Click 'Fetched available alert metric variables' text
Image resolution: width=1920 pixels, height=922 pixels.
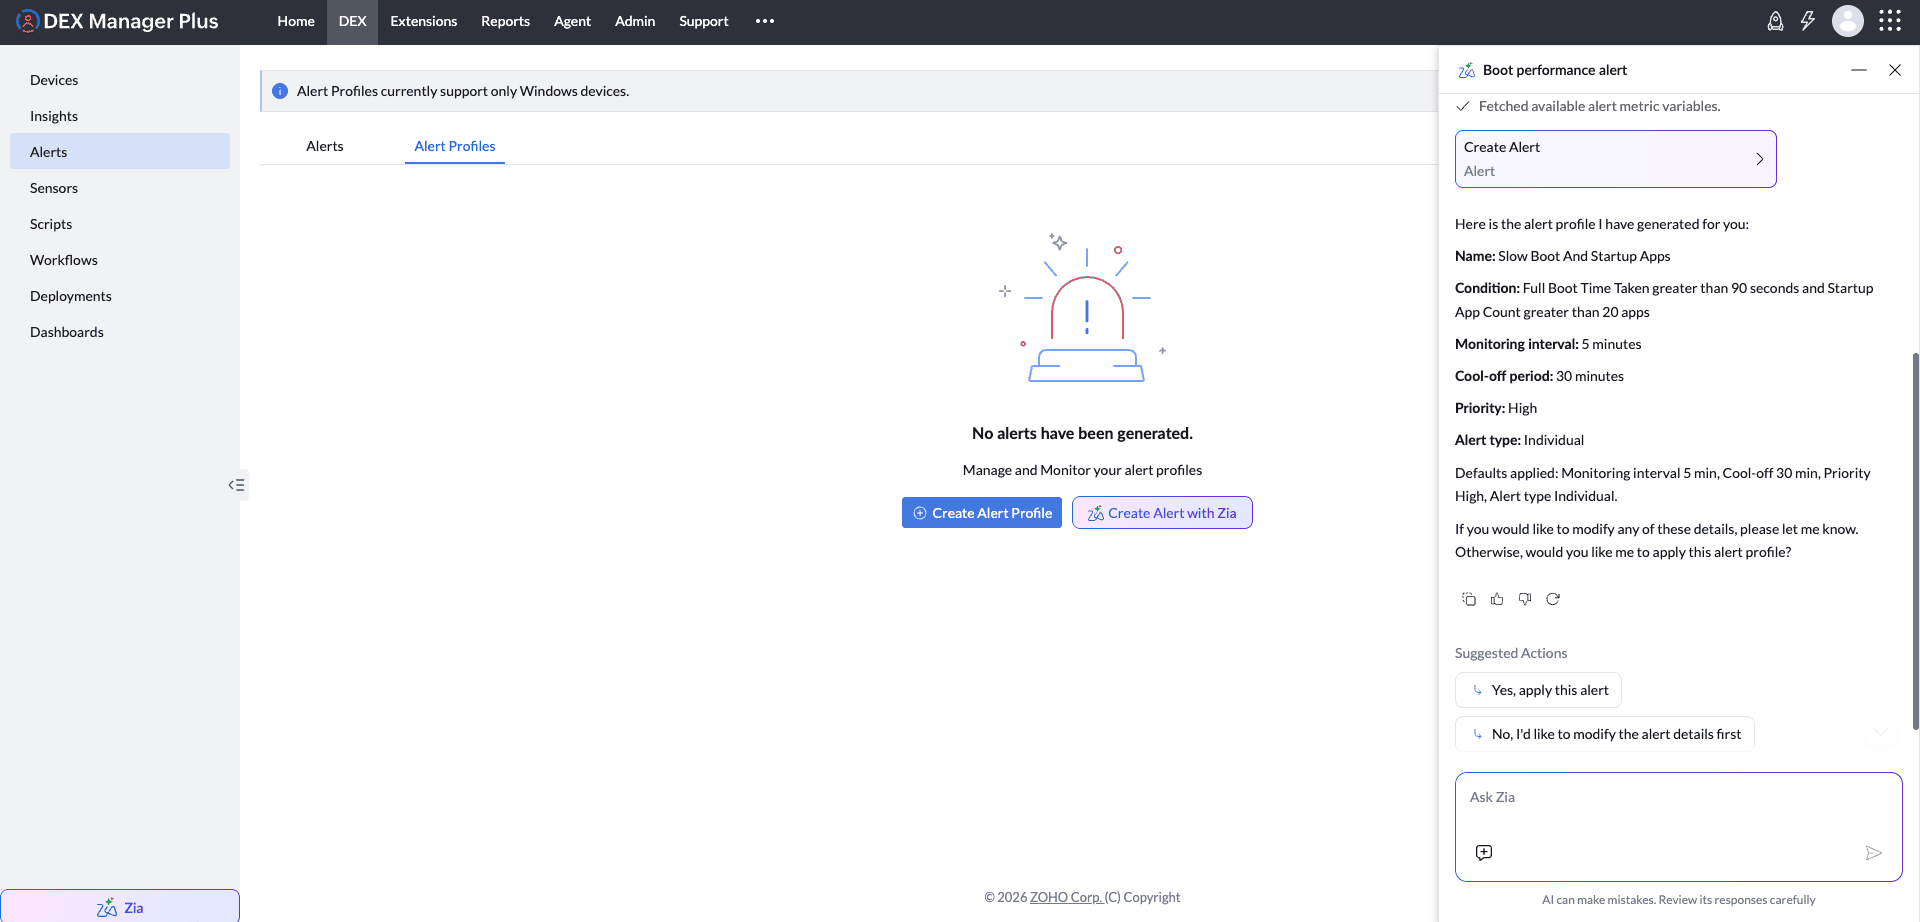pos(1599,106)
